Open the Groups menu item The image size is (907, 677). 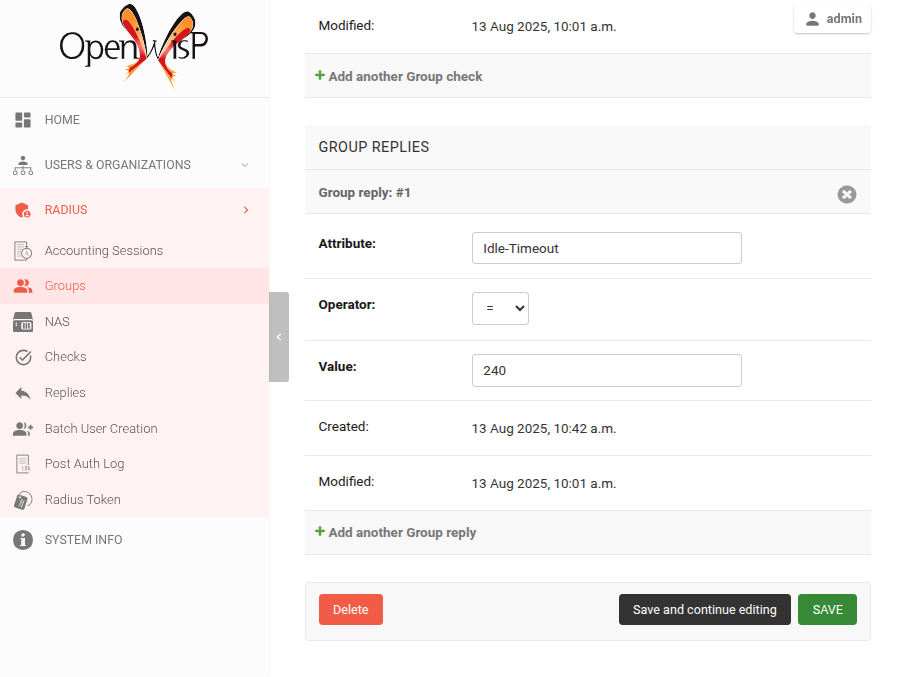tap(65, 286)
